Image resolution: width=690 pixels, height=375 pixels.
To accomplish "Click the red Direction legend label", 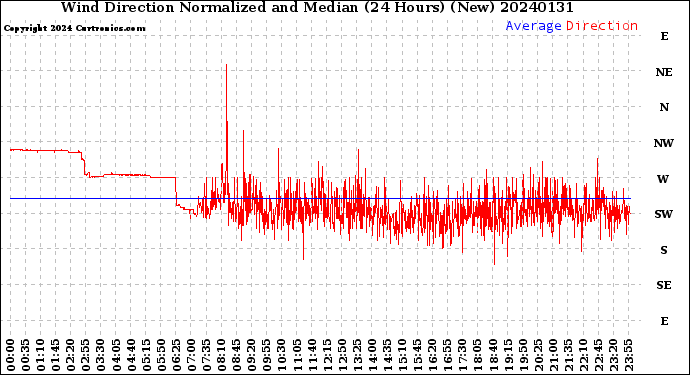I will 602,26.
